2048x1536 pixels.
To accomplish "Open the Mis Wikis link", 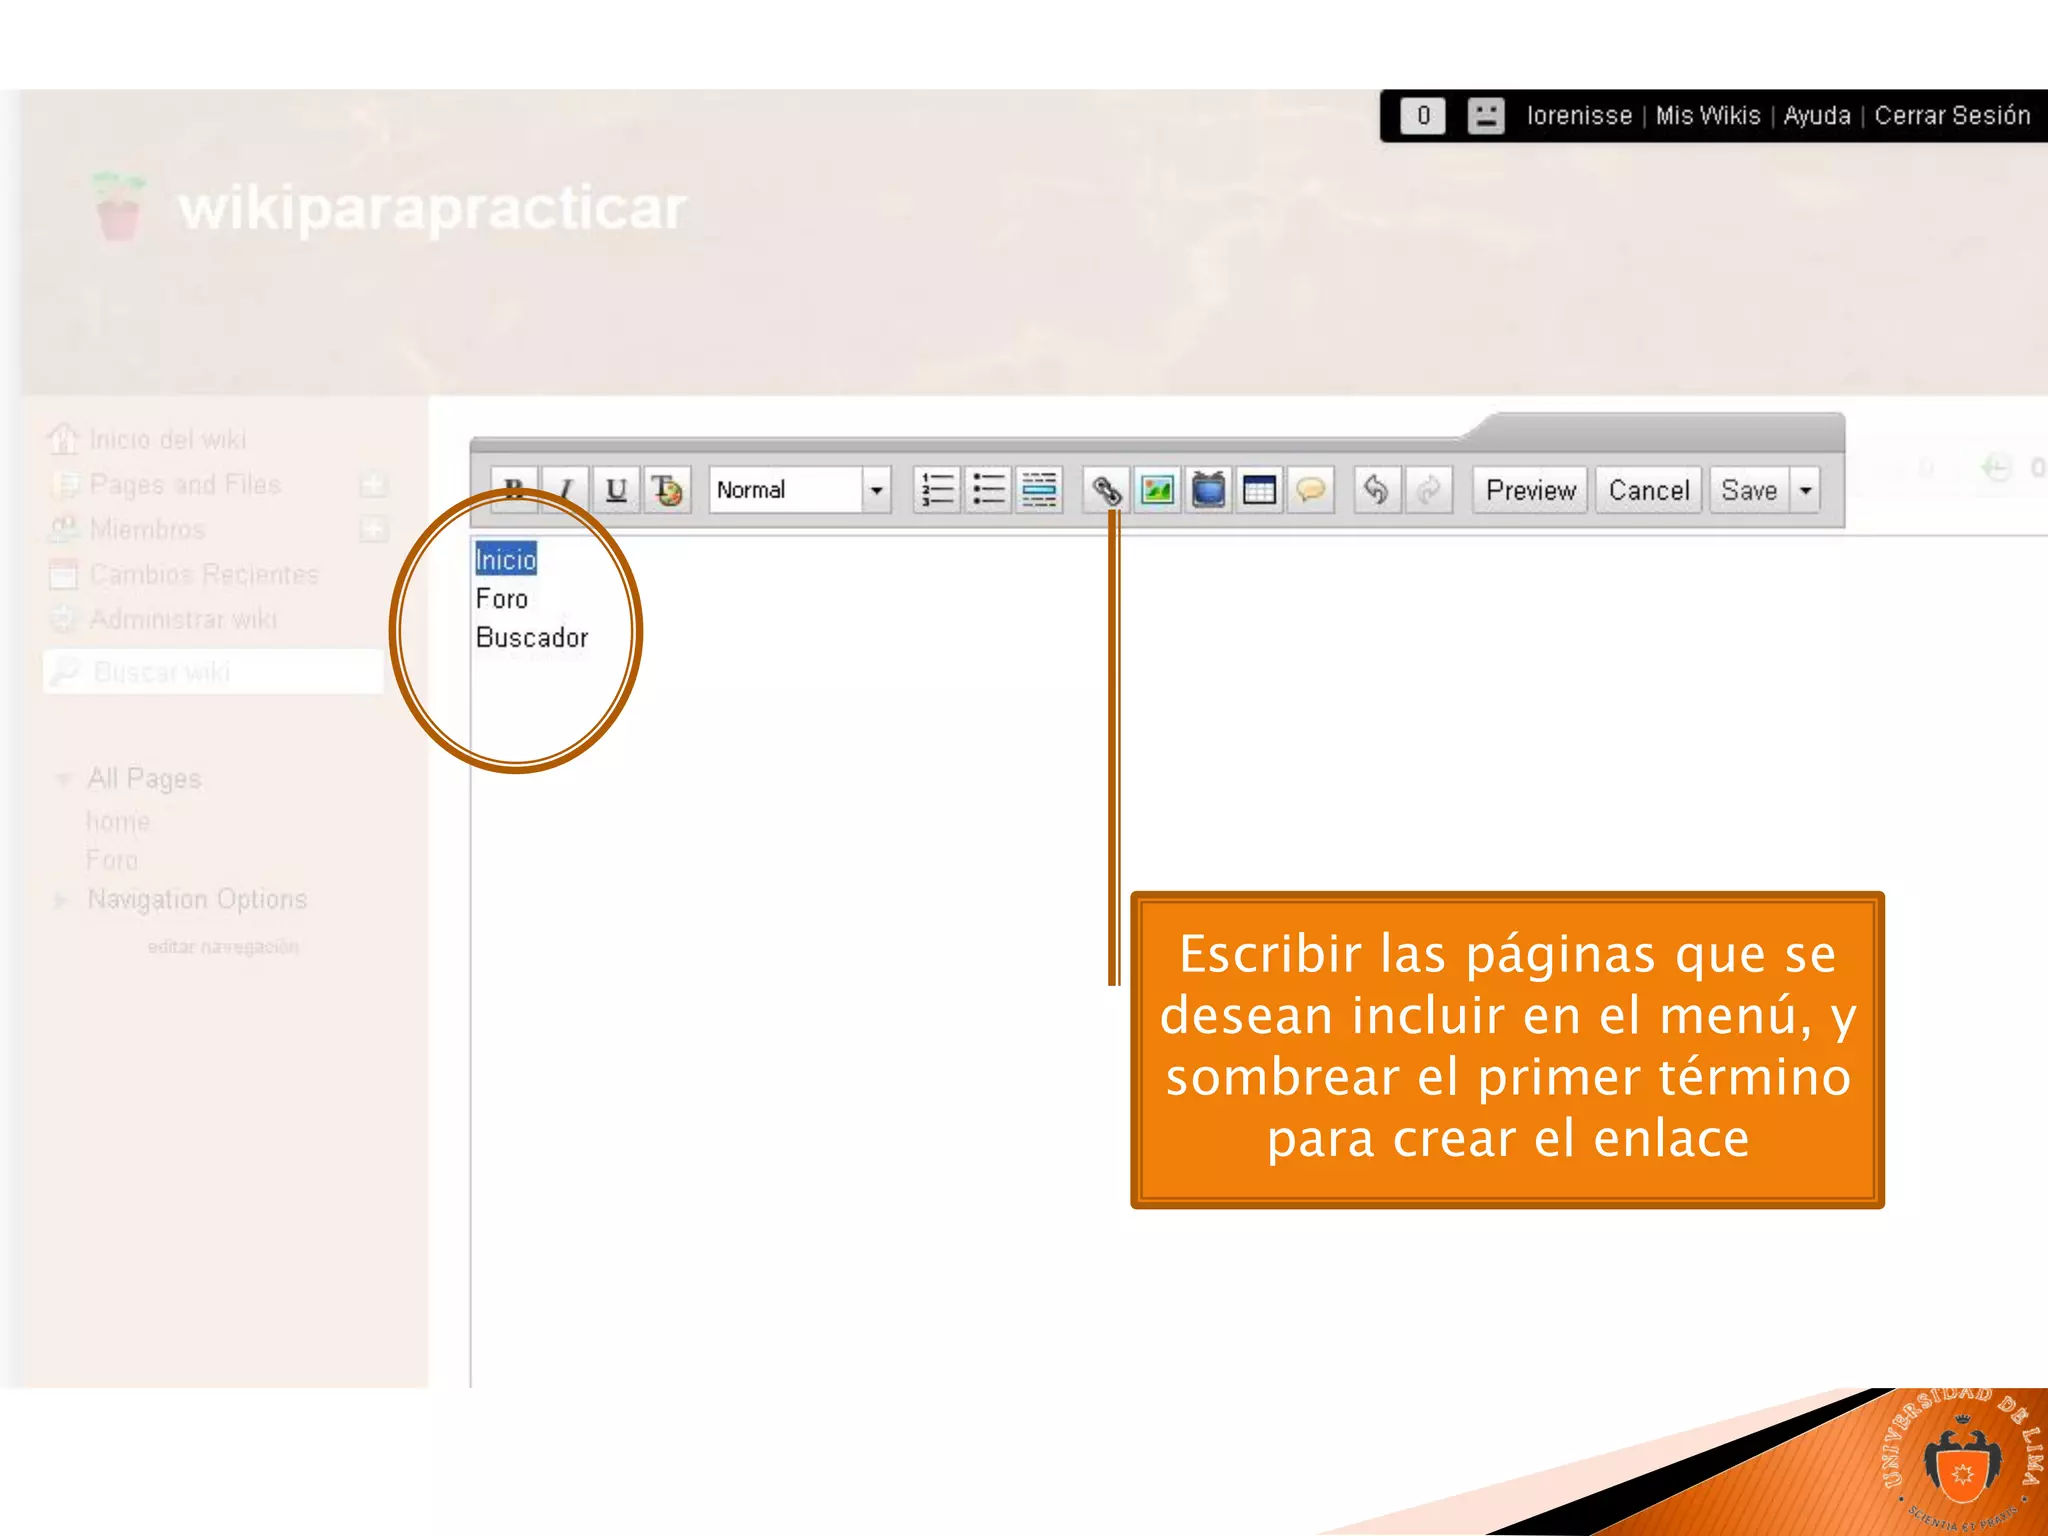I will pyautogui.click(x=1708, y=116).
